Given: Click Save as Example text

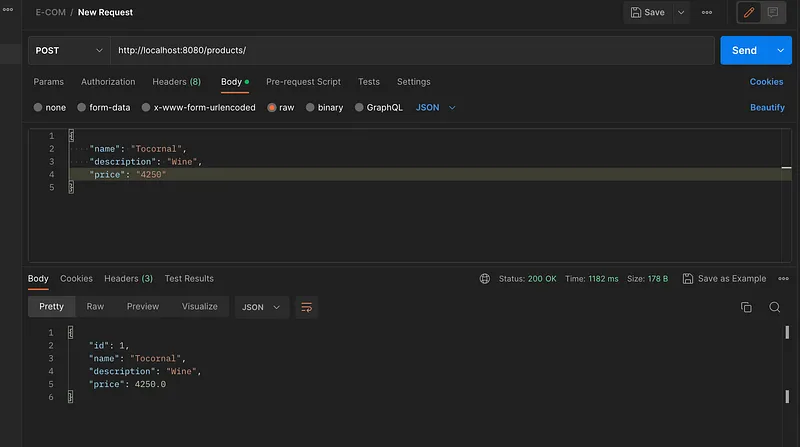Looking at the screenshot, I should pos(732,279).
